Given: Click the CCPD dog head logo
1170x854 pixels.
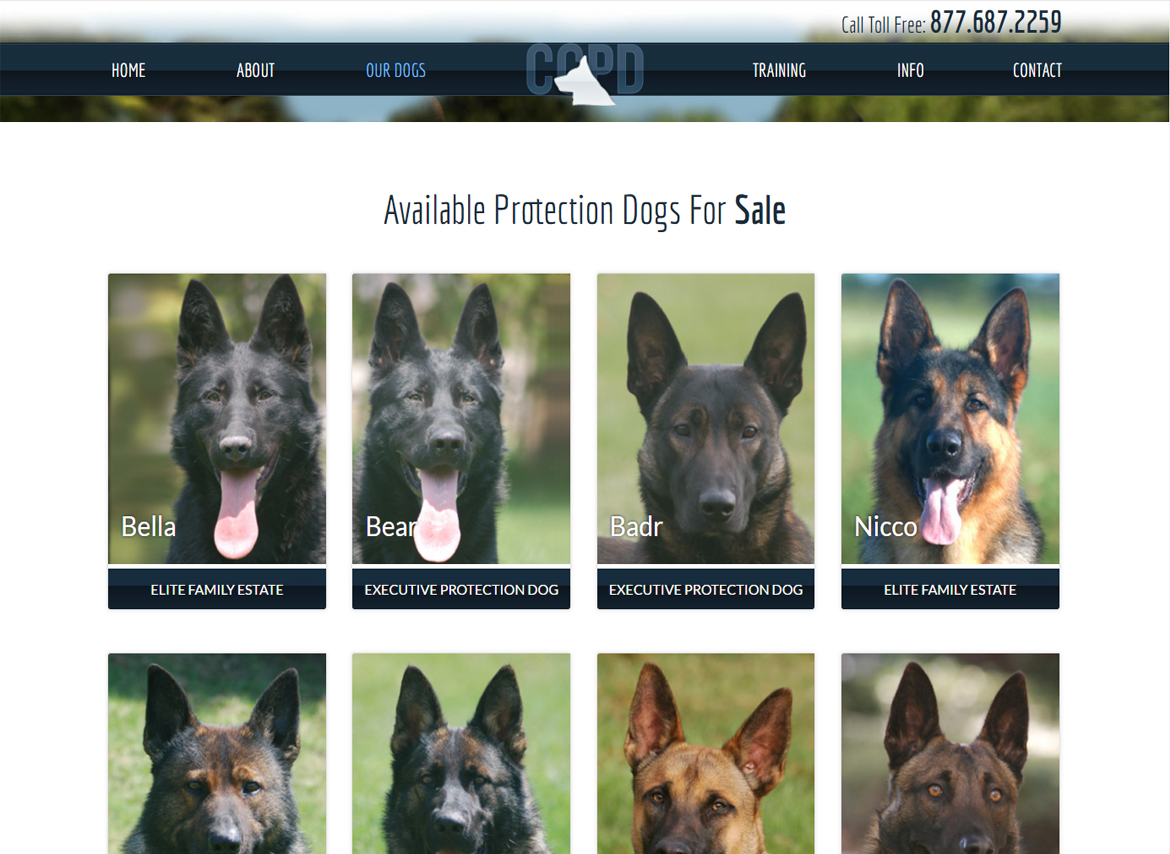Looking at the screenshot, I should 585,74.
